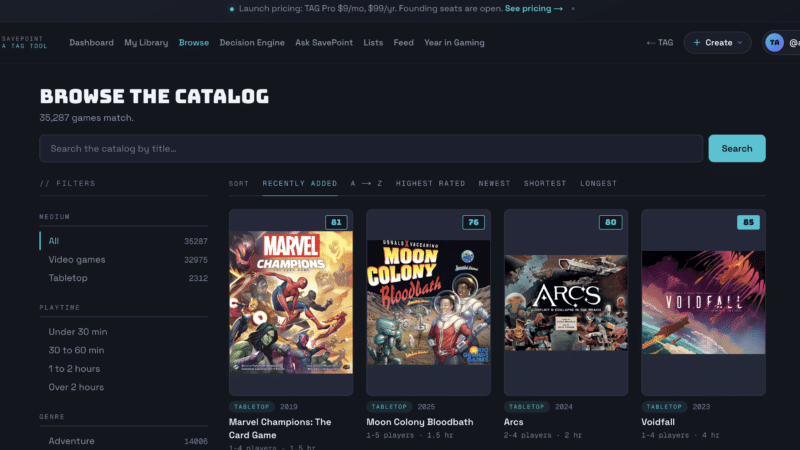800x450 pixels.
Task: Open Ask SavePoint
Action: pyautogui.click(x=324, y=42)
